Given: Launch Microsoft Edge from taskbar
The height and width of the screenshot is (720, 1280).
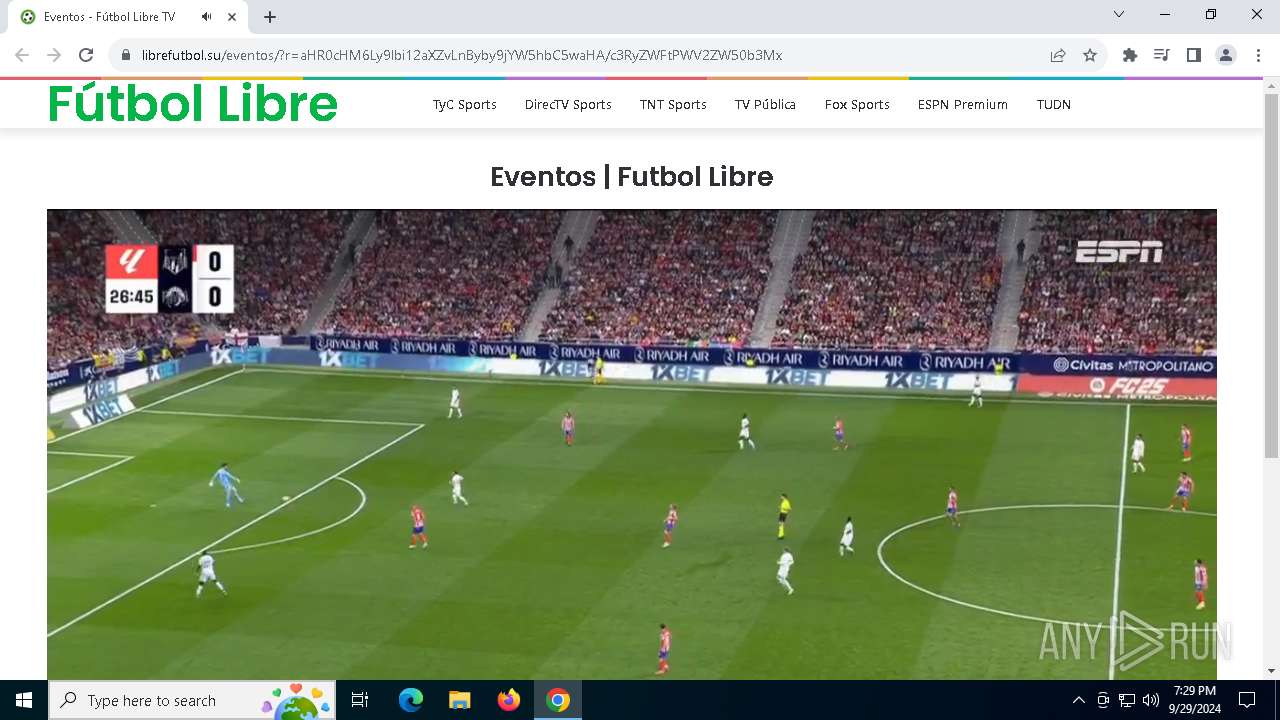Looking at the screenshot, I should [x=411, y=700].
